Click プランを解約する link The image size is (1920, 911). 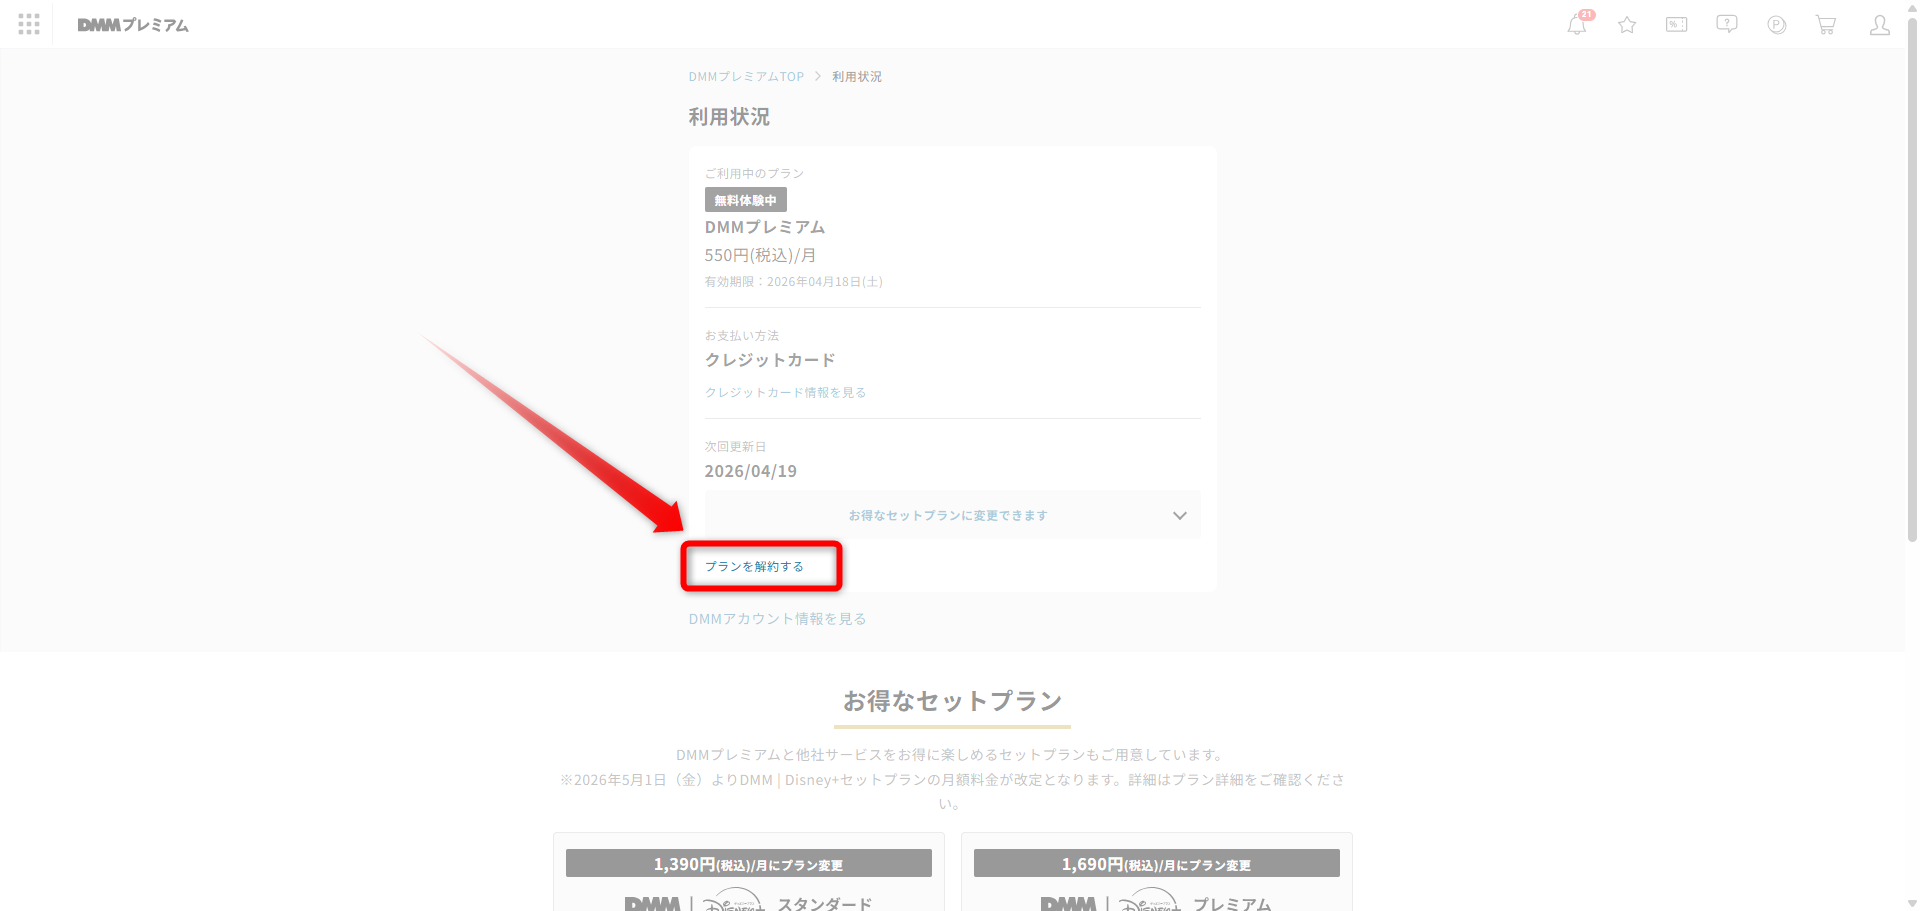tap(754, 567)
